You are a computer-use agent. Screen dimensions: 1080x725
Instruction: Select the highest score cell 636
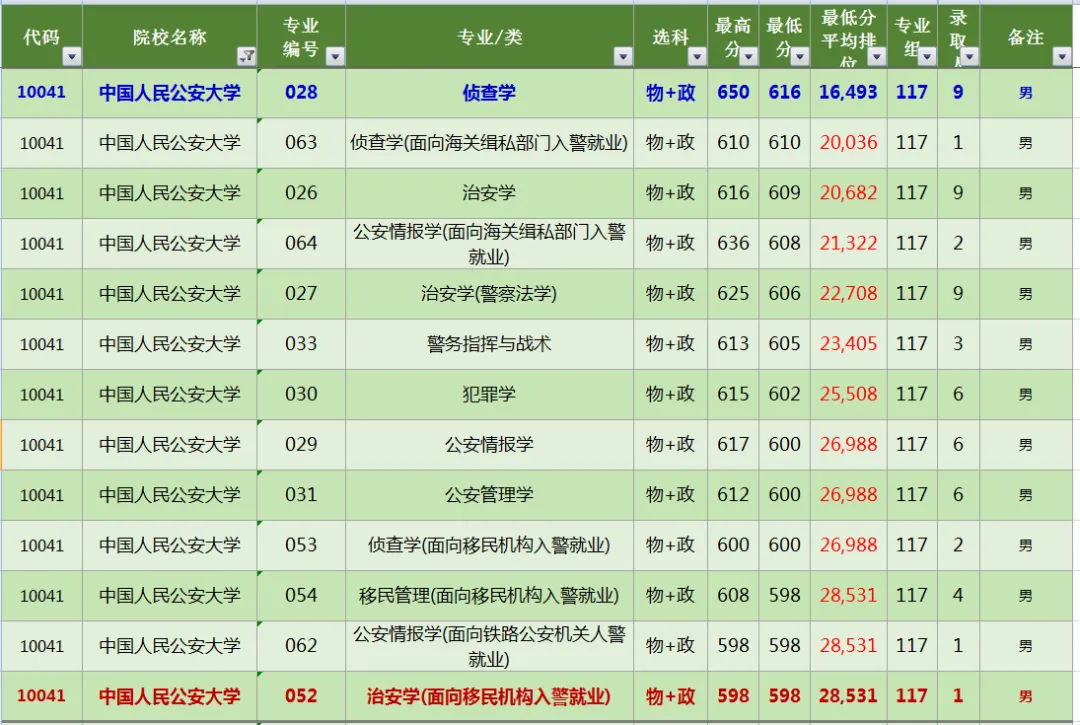(733, 243)
